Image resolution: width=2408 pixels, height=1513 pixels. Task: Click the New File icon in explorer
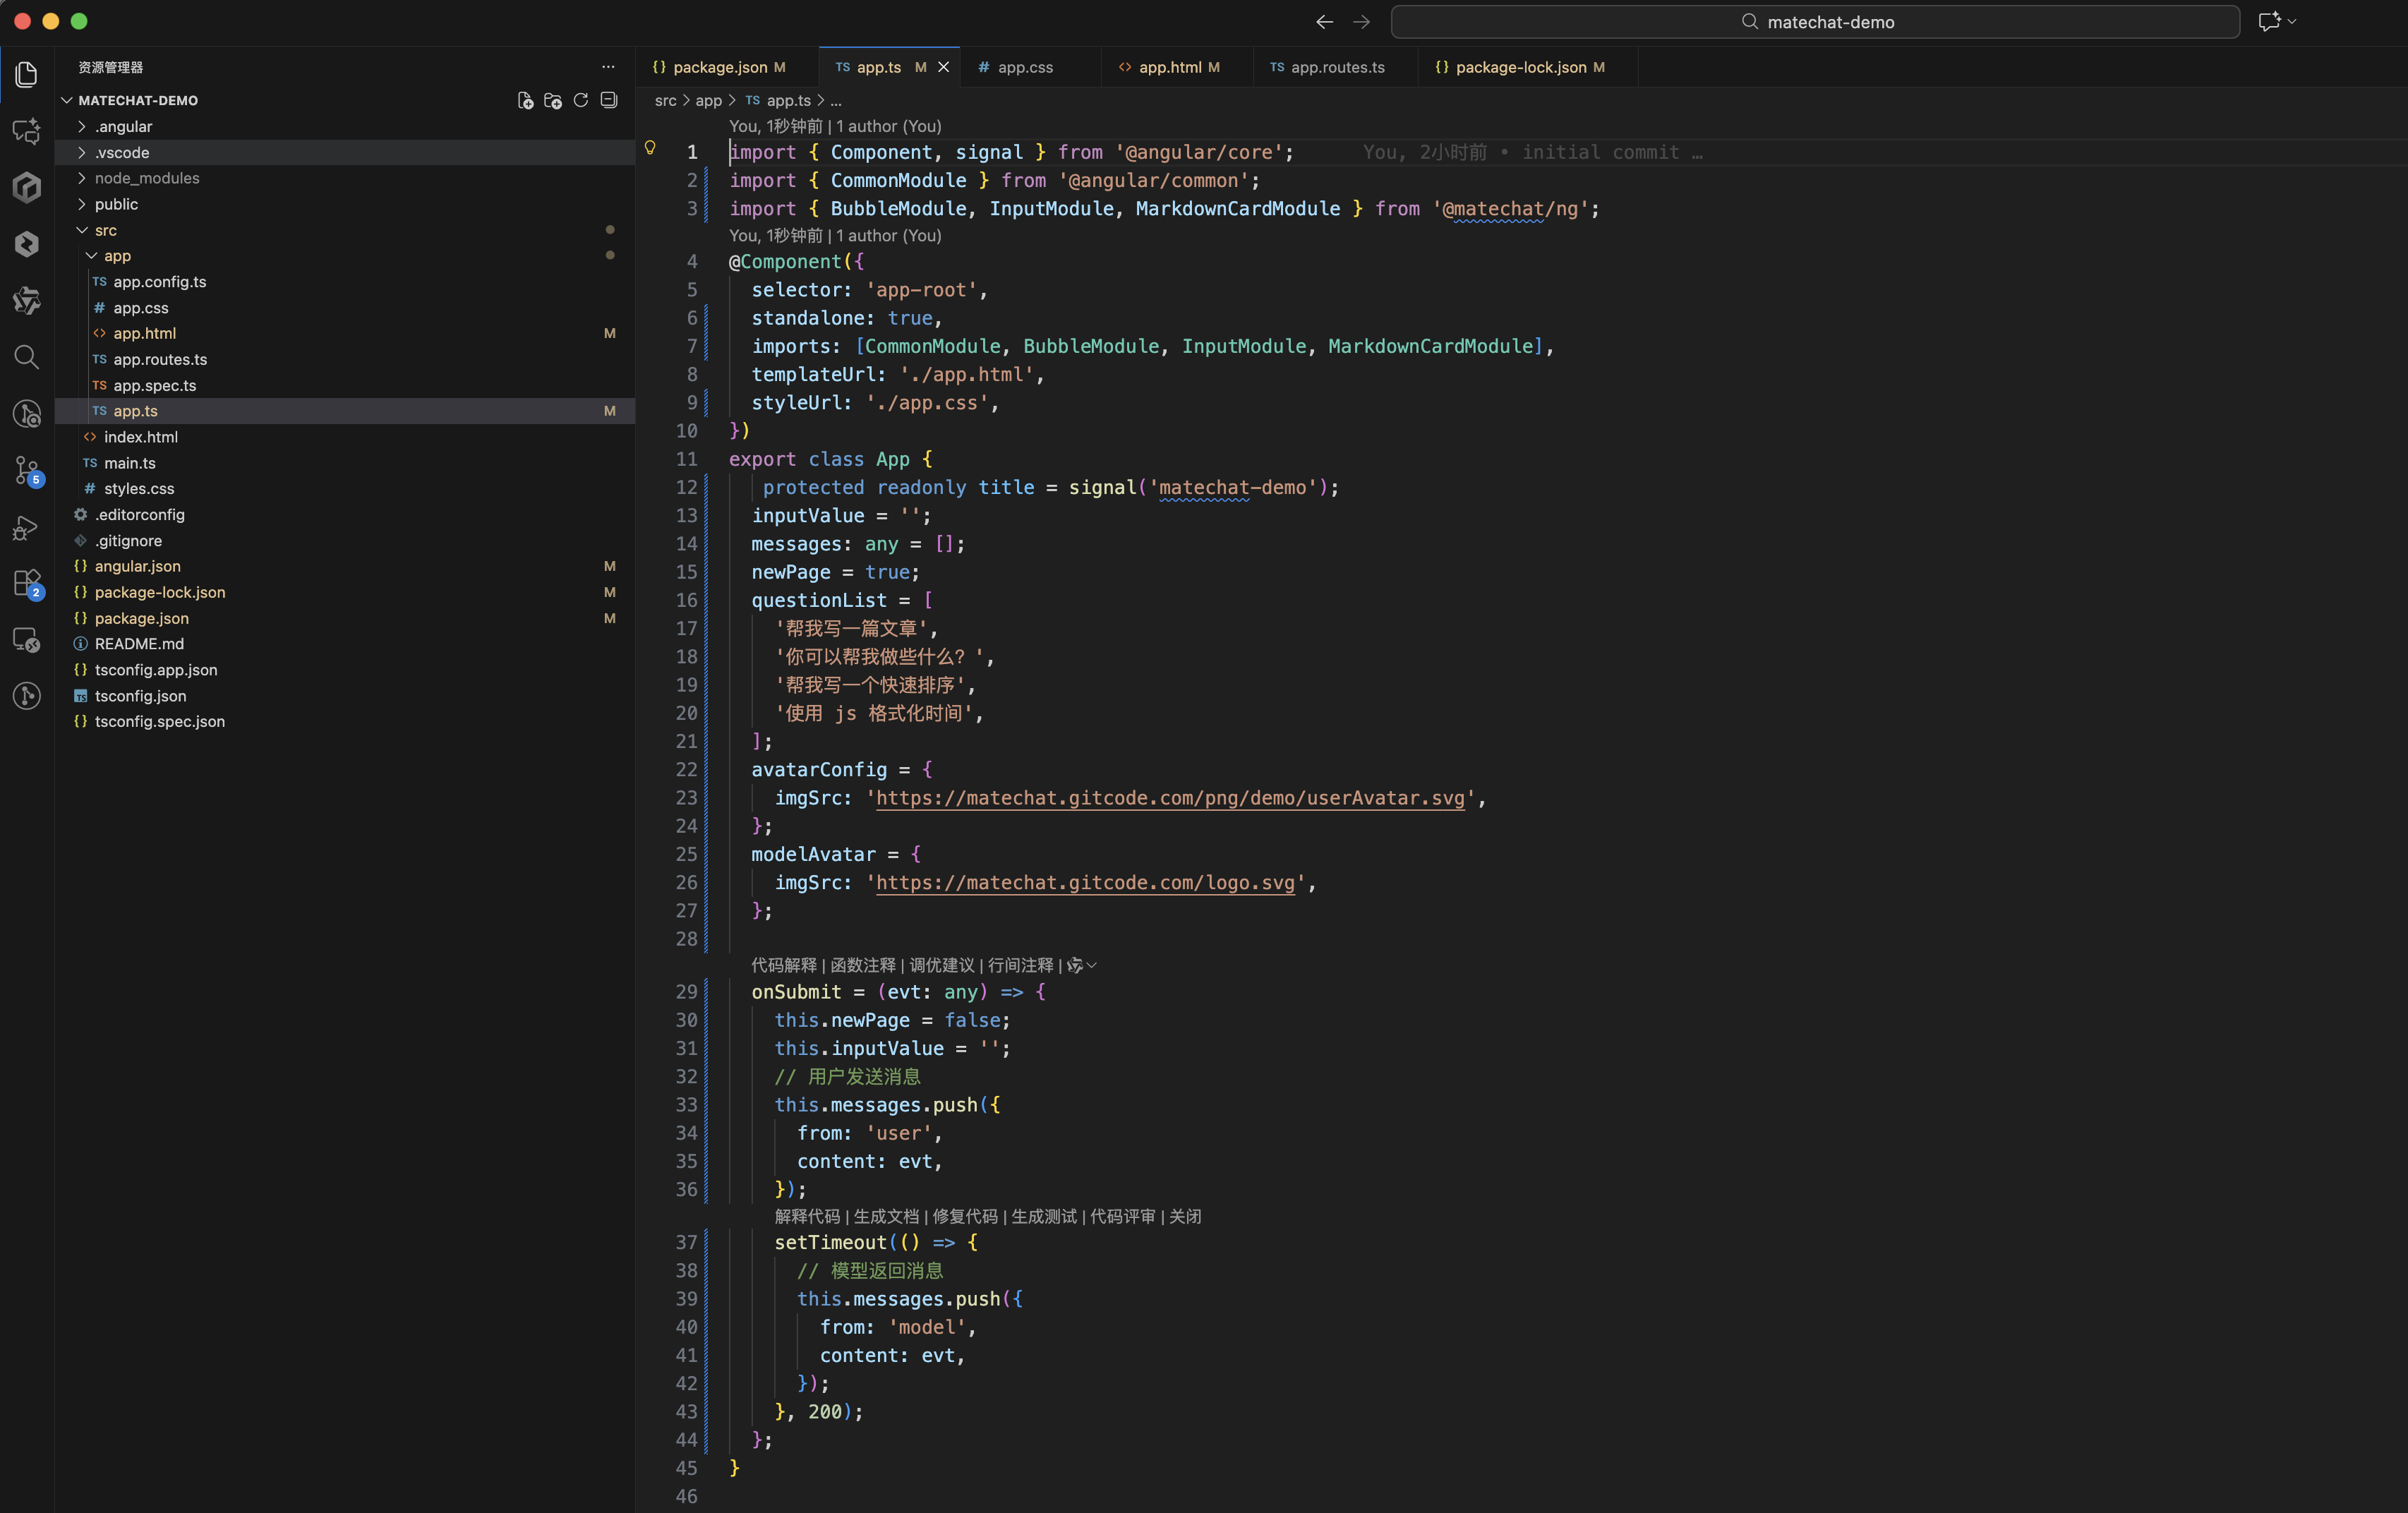[x=525, y=100]
